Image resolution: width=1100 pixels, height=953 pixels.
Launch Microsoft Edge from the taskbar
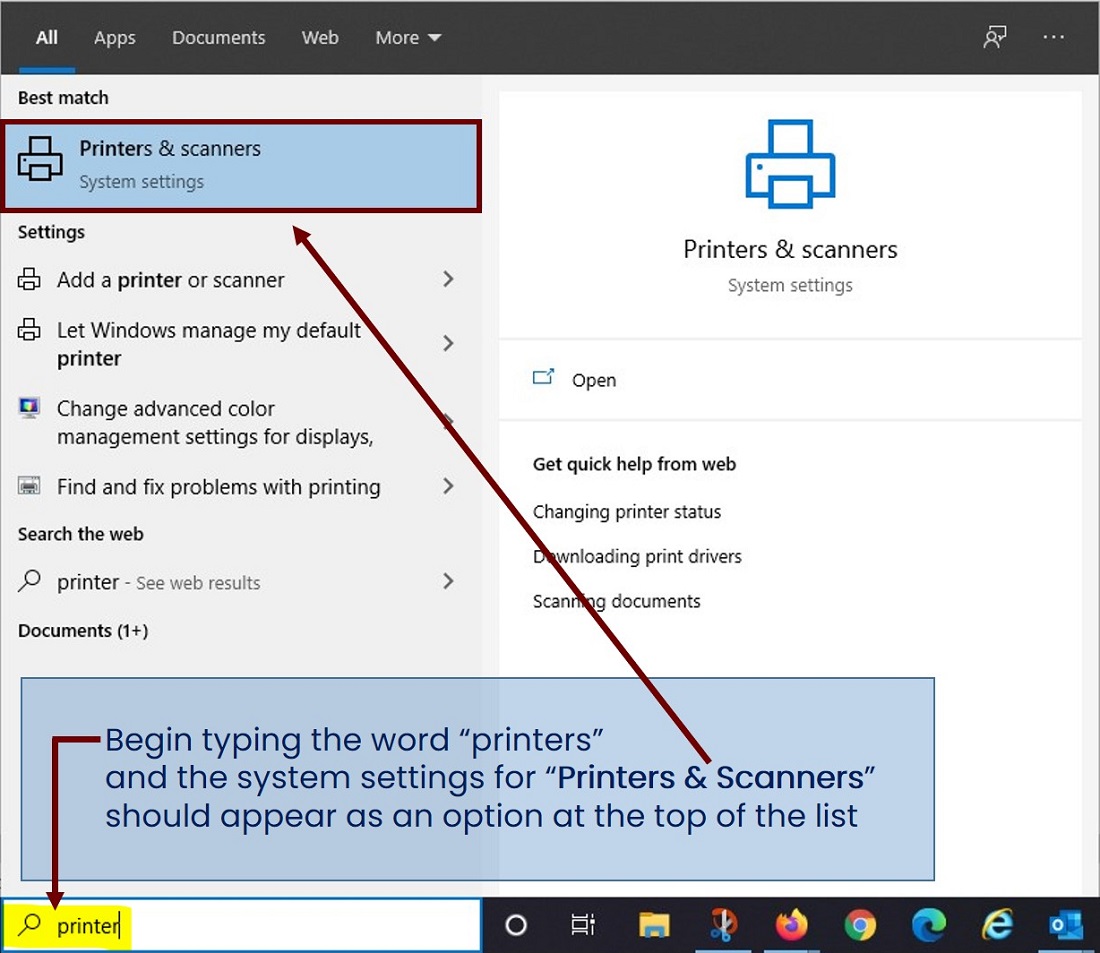click(x=929, y=925)
